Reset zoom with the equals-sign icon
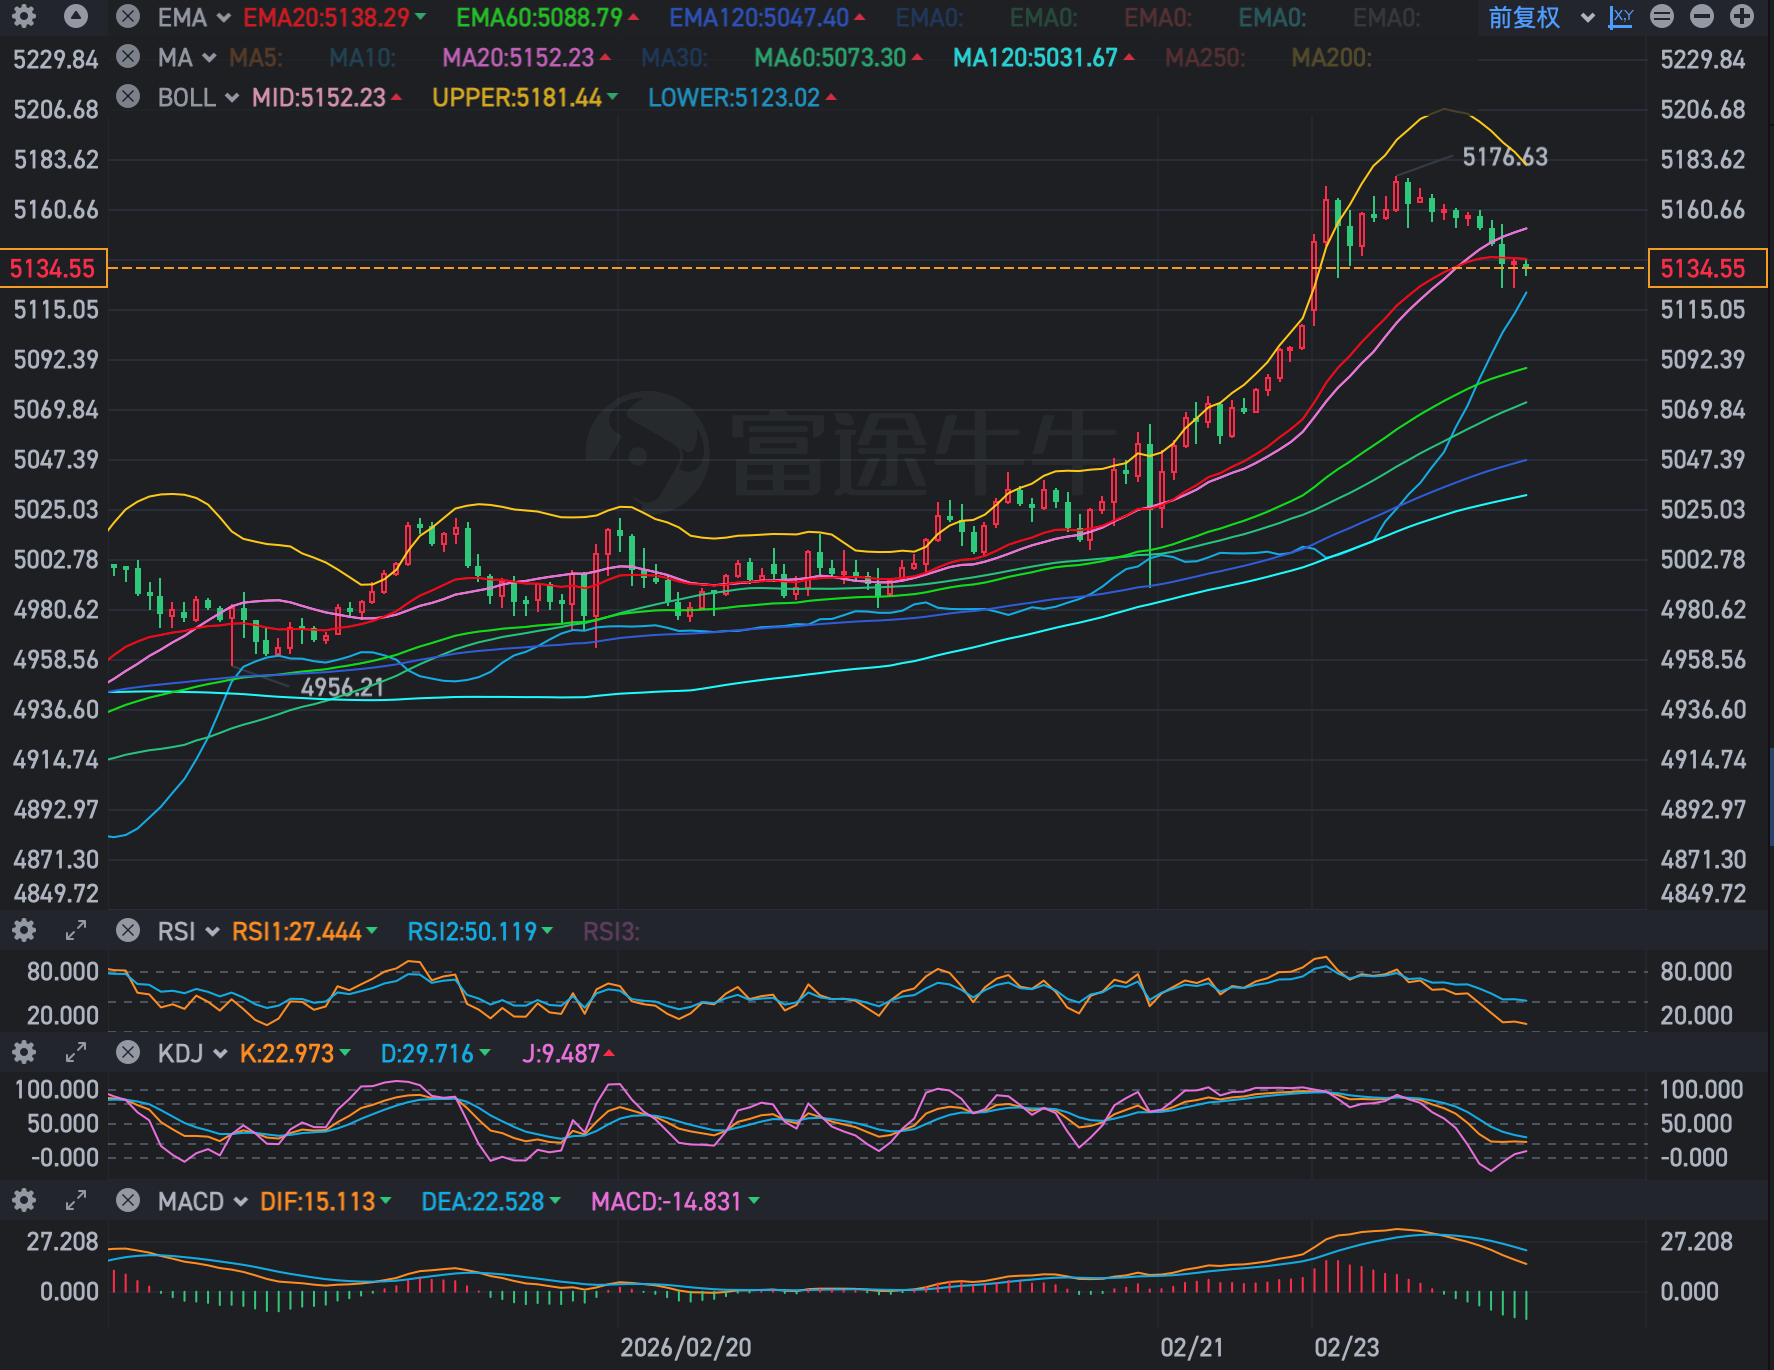The width and height of the screenshot is (1774, 1370). click(1662, 17)
